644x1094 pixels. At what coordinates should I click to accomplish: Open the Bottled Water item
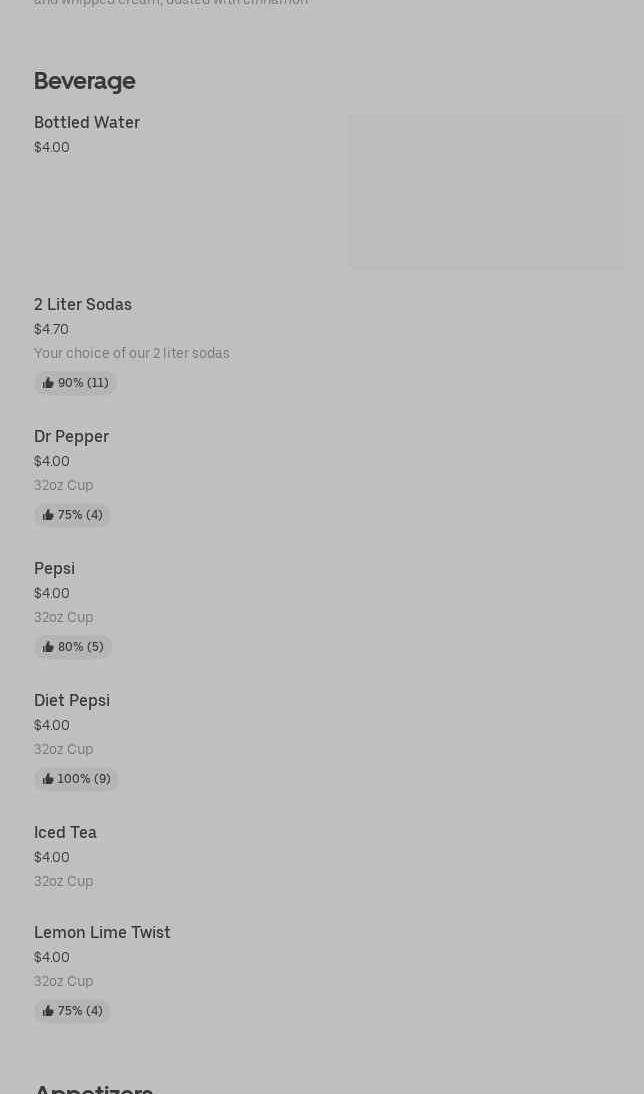(x=87, y=123)
